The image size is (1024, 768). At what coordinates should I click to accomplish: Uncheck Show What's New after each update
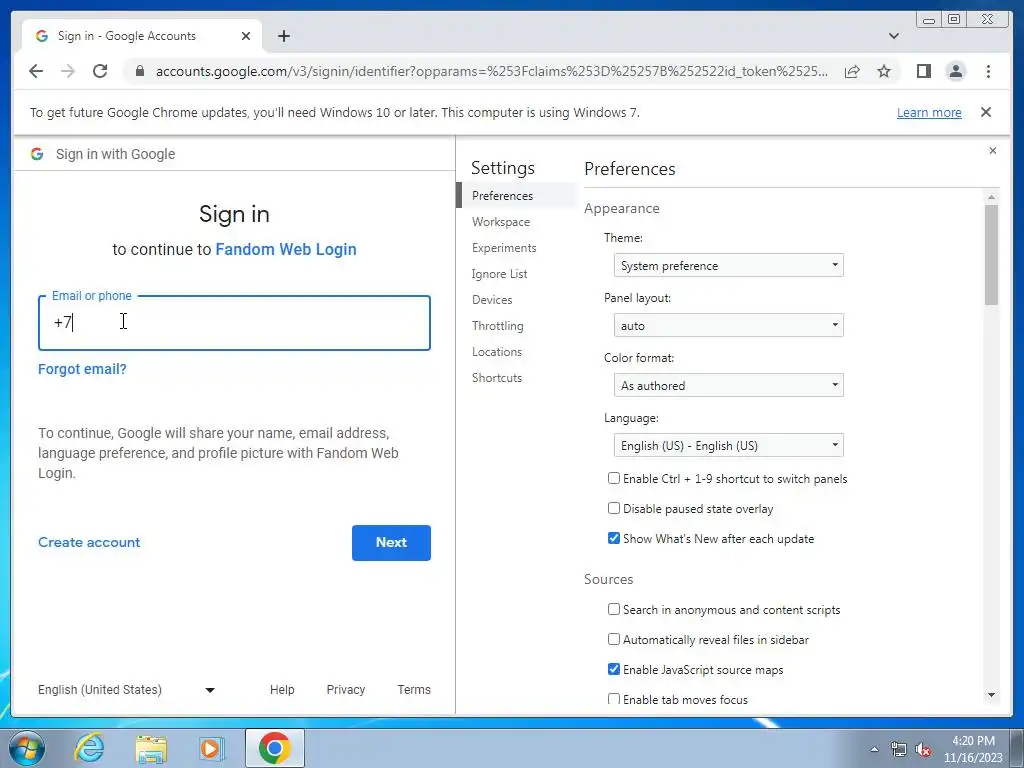coord(613,538)
